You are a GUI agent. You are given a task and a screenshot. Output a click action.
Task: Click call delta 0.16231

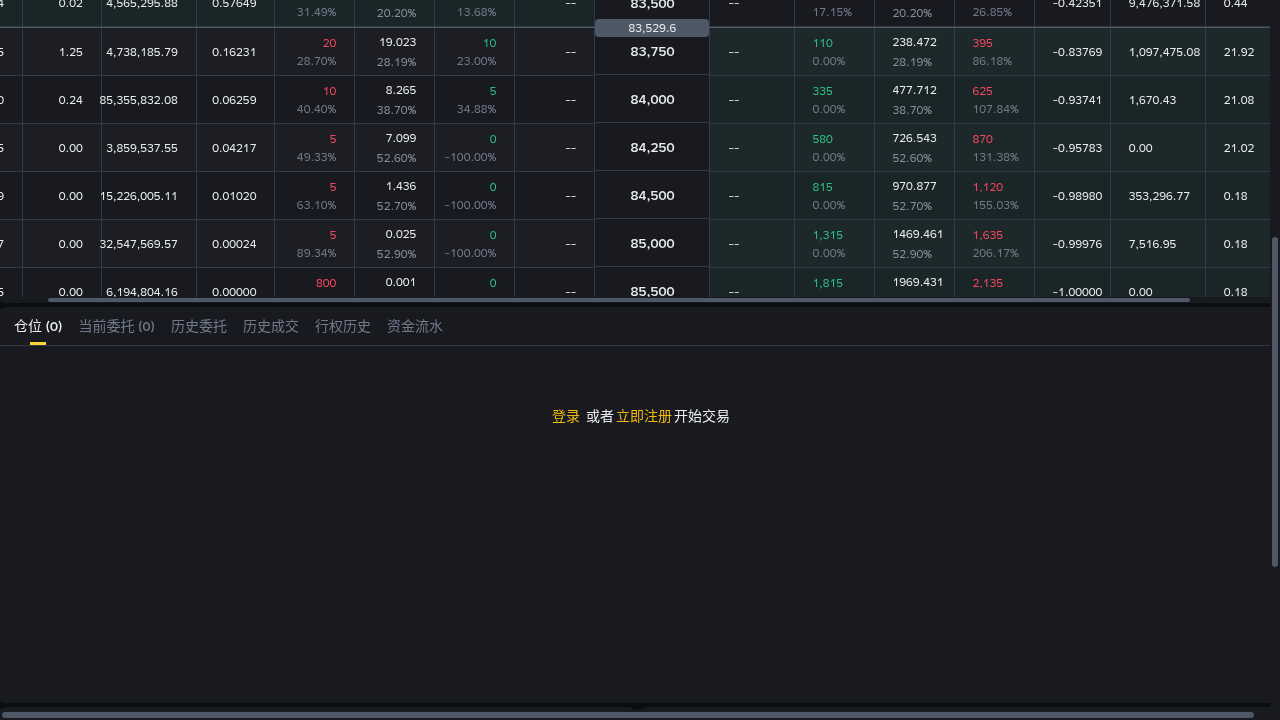[x=234, y=52]
